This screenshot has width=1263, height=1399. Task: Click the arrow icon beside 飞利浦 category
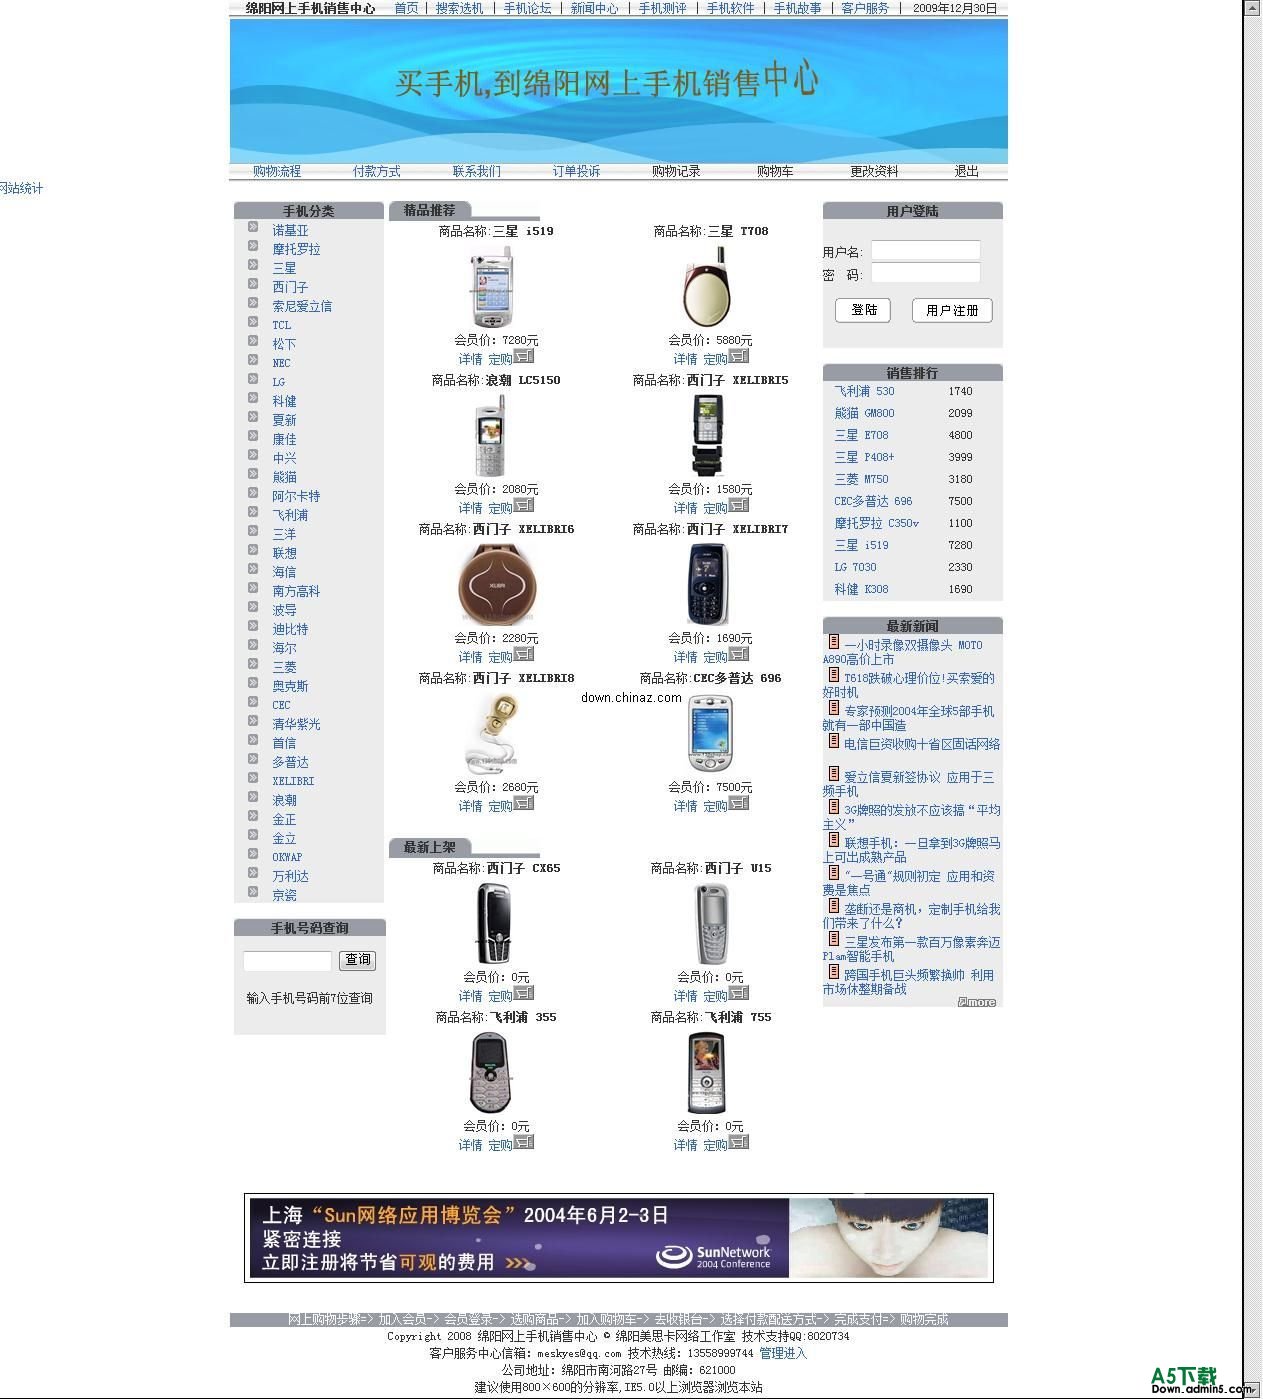pyautogui.click(x=252, y=514)
